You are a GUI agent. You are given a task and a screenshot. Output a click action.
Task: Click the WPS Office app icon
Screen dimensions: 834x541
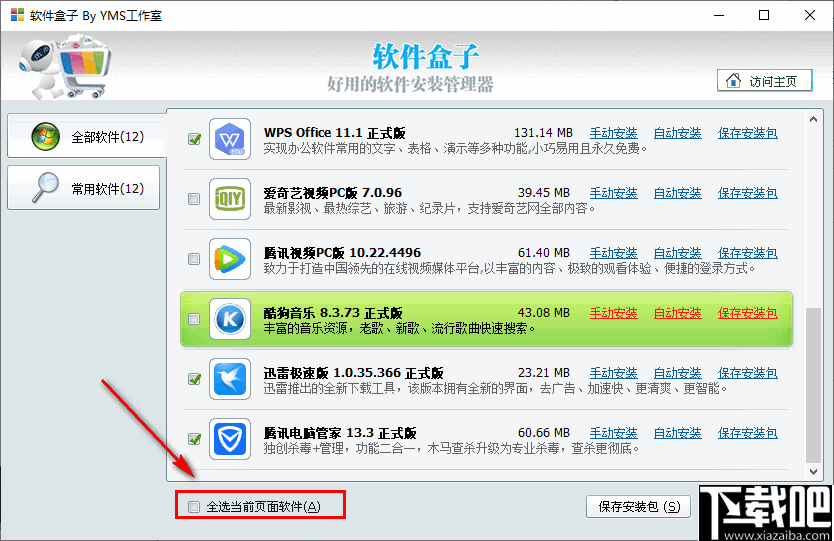230,139
